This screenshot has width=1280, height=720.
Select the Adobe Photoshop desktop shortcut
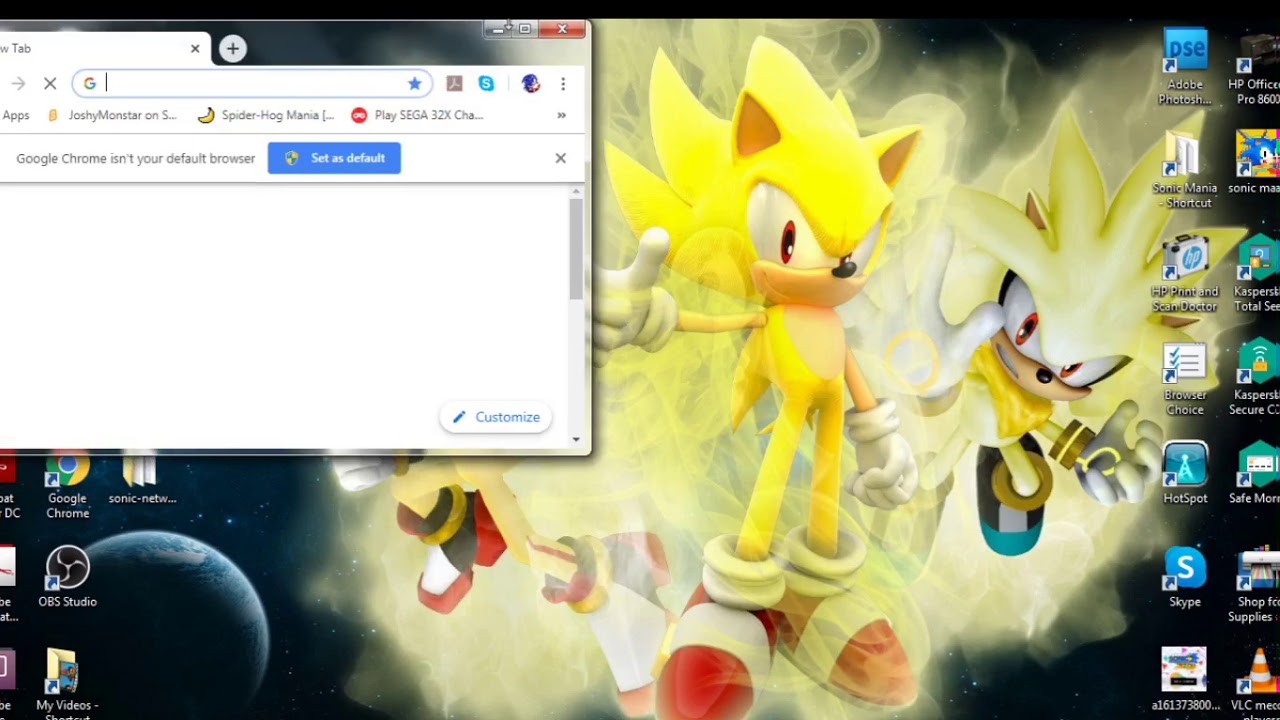(x=1185, y=65)
